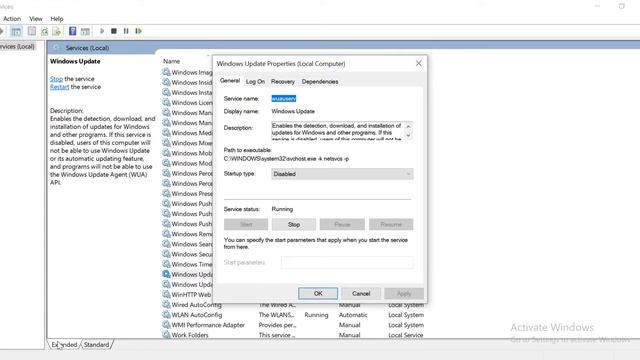
Task: Switch to the Recovery tab
Action: pyautogui.click(x=282, y=82)
